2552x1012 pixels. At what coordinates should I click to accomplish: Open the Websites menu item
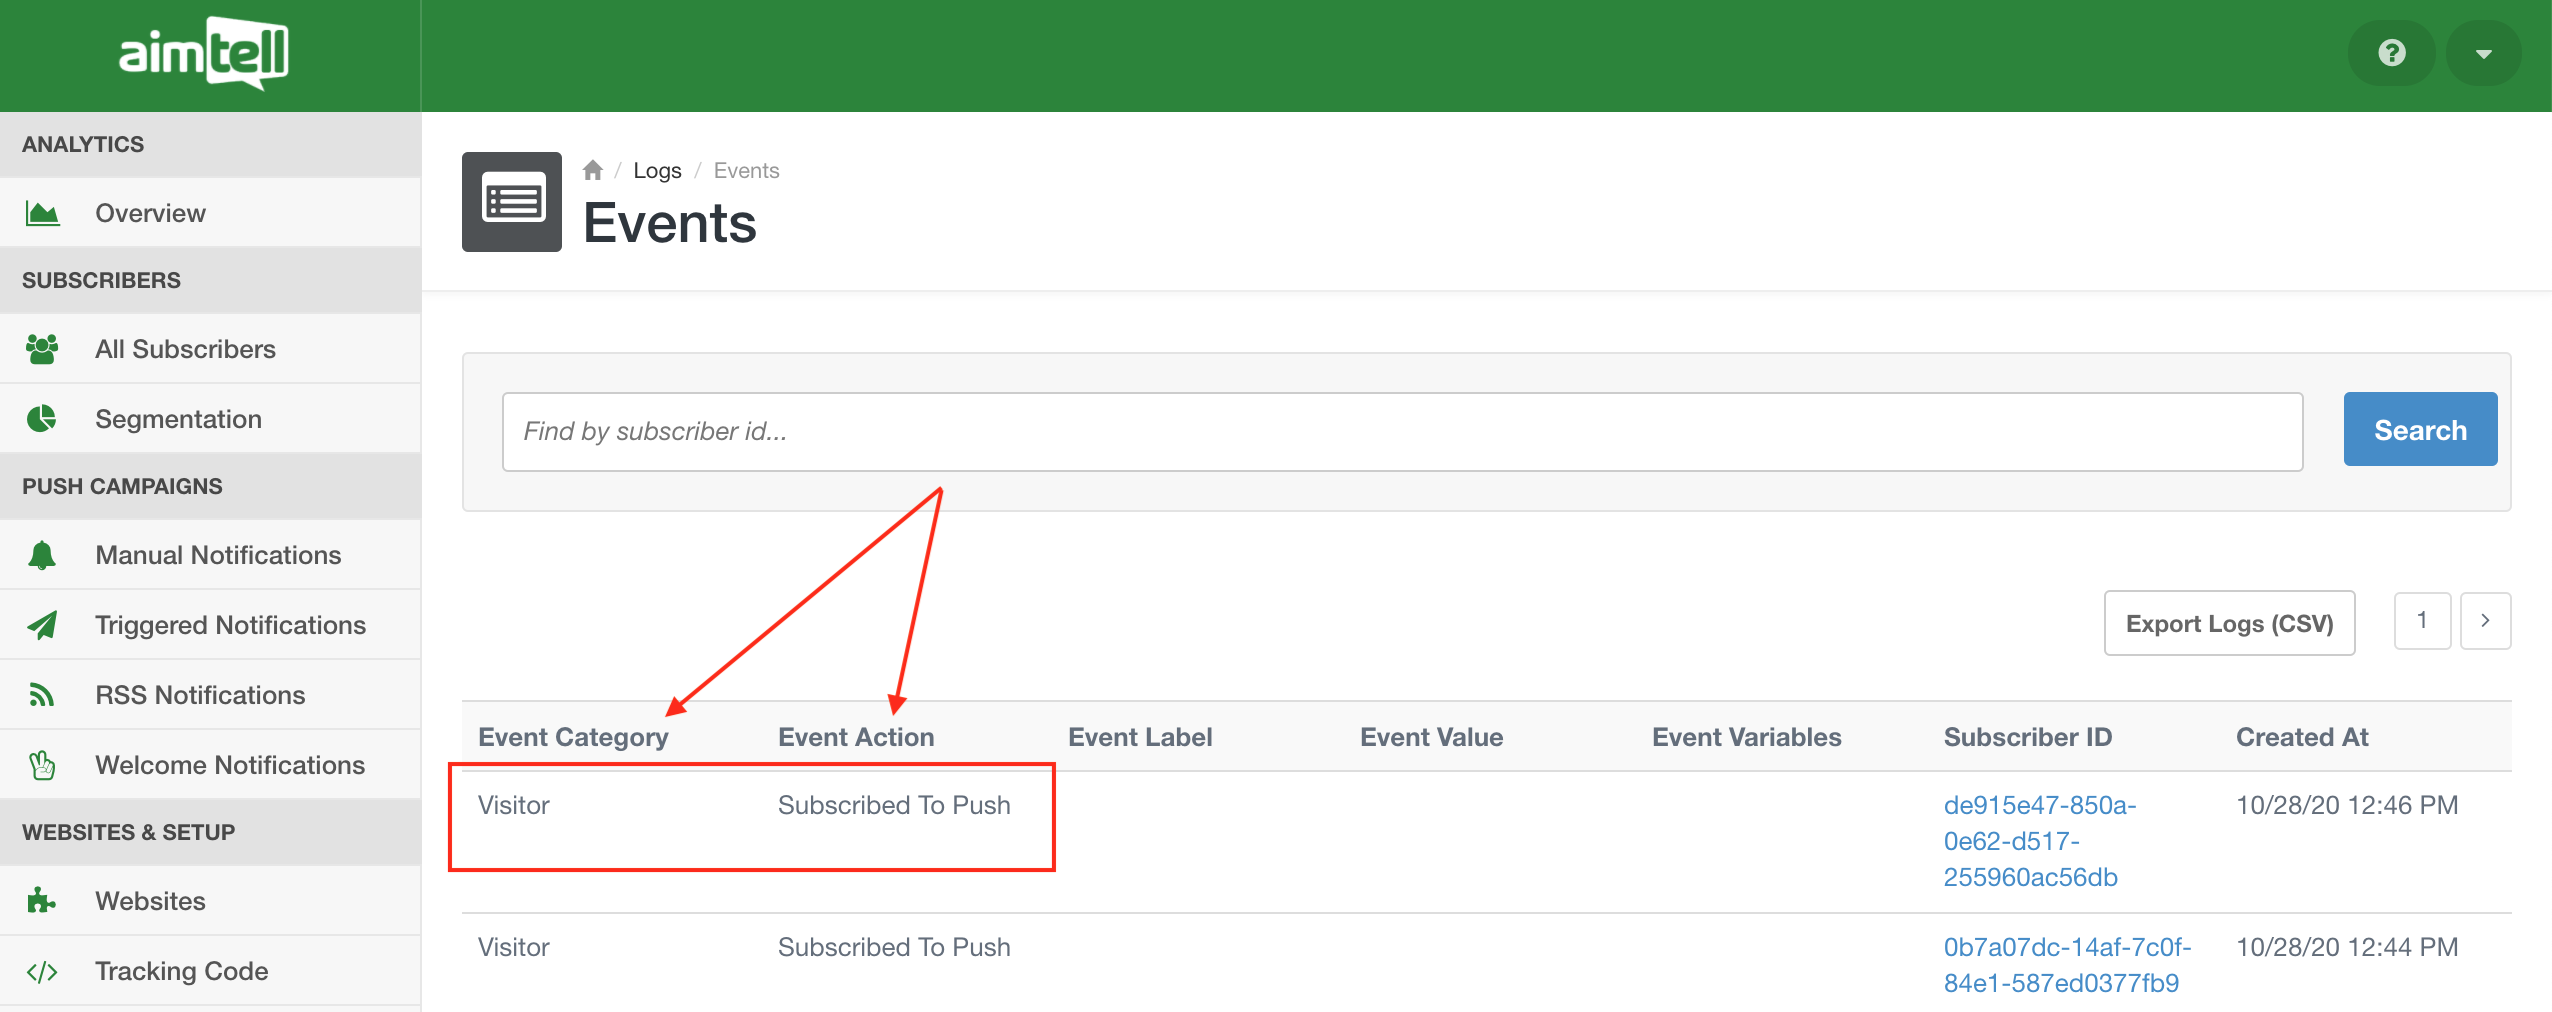tap(150, 901)
